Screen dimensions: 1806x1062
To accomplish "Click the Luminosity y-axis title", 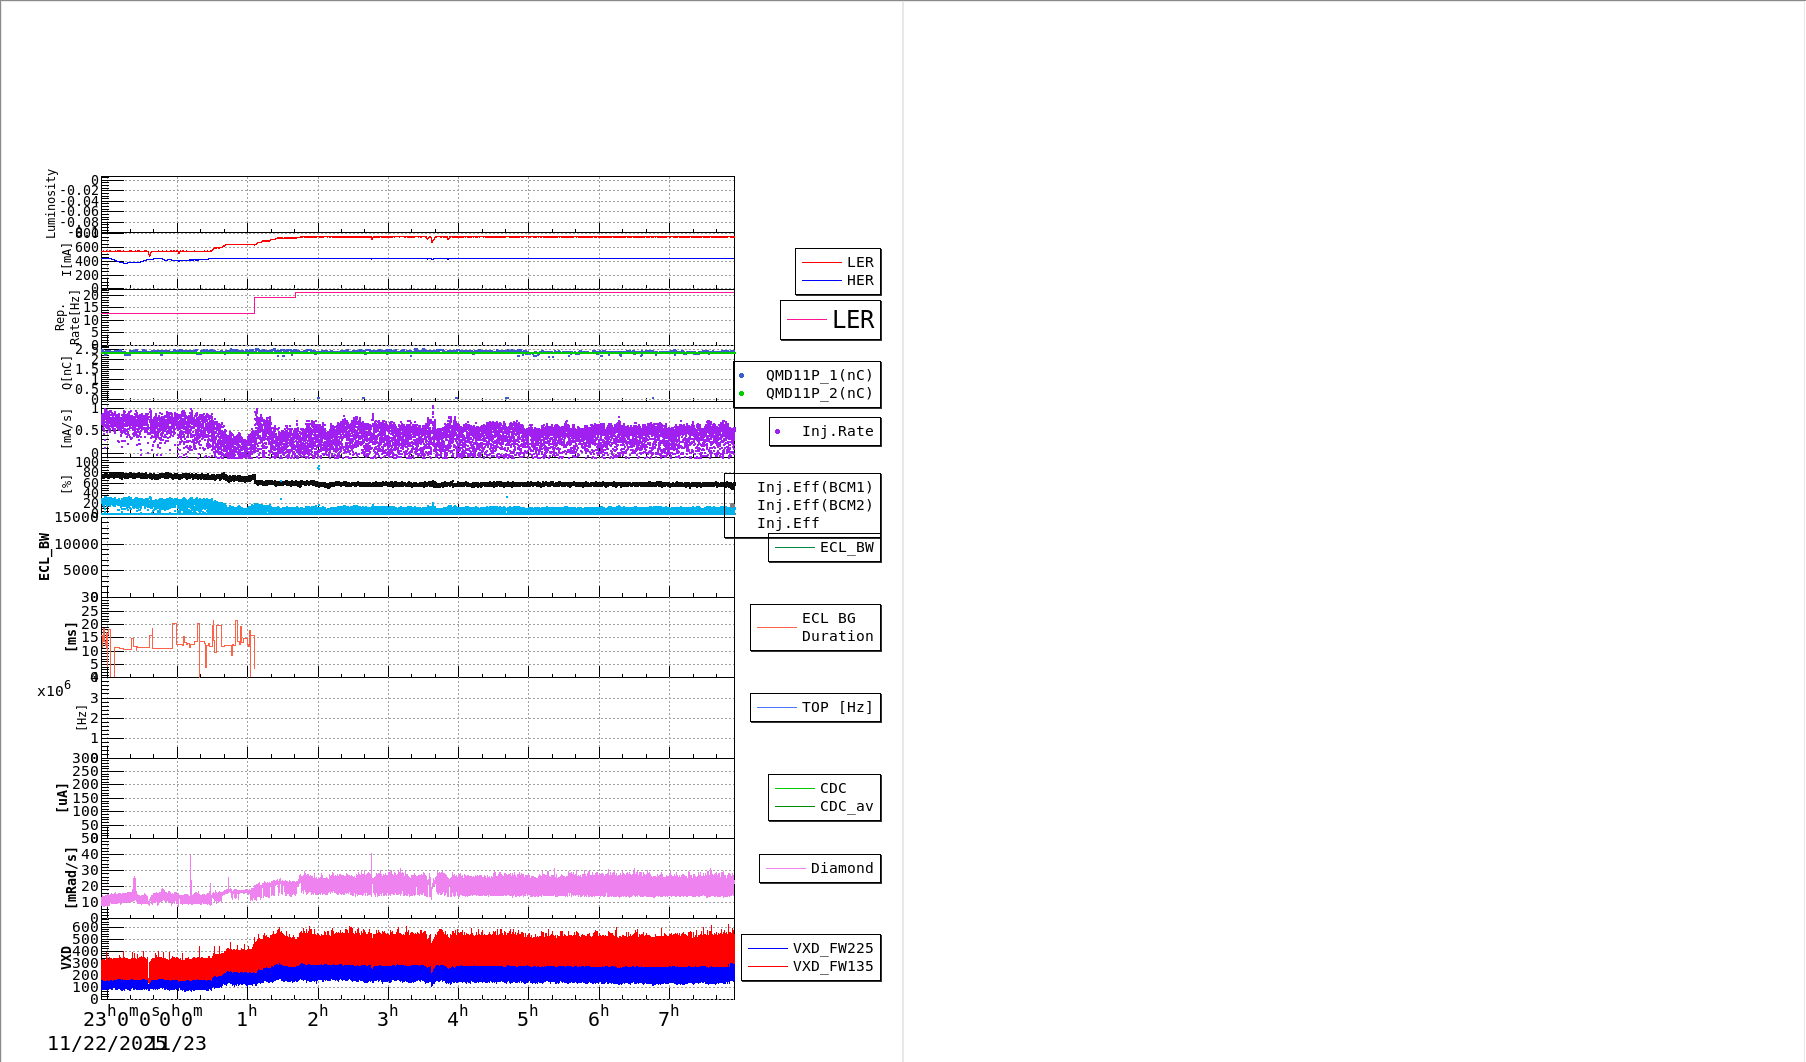I will click(51, 203).
